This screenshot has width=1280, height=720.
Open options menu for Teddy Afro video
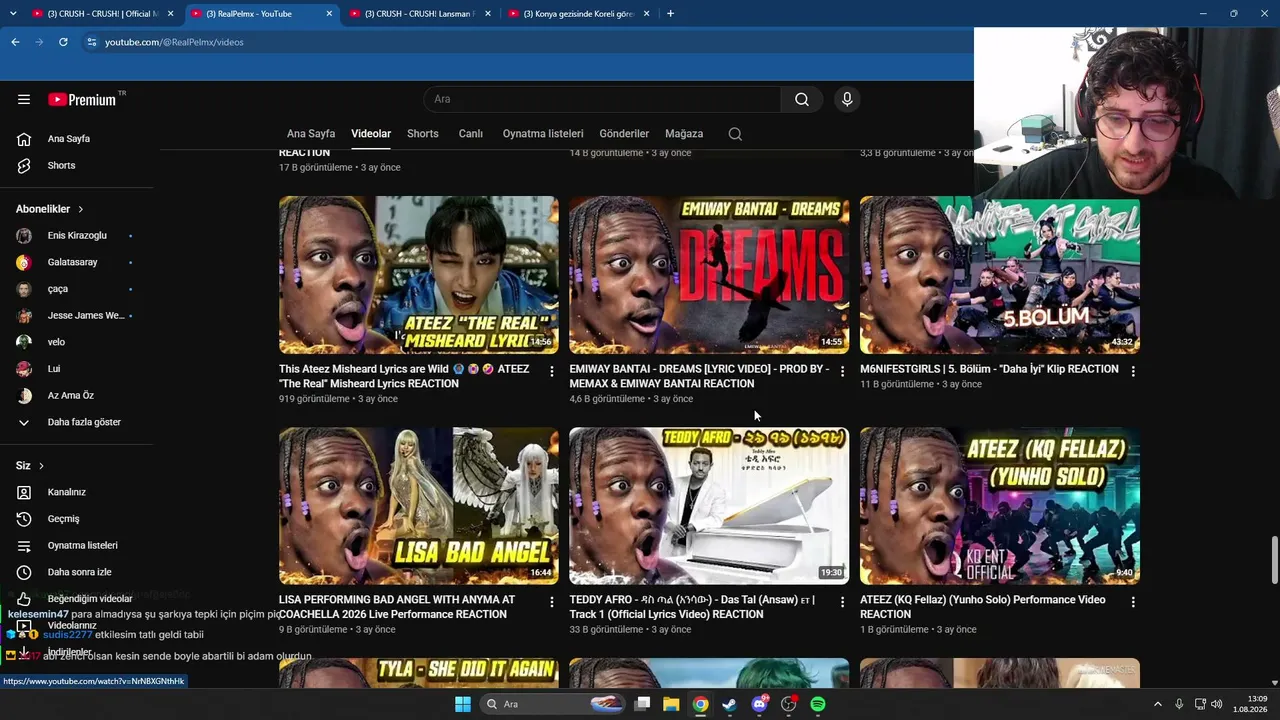tap(842, 602)
